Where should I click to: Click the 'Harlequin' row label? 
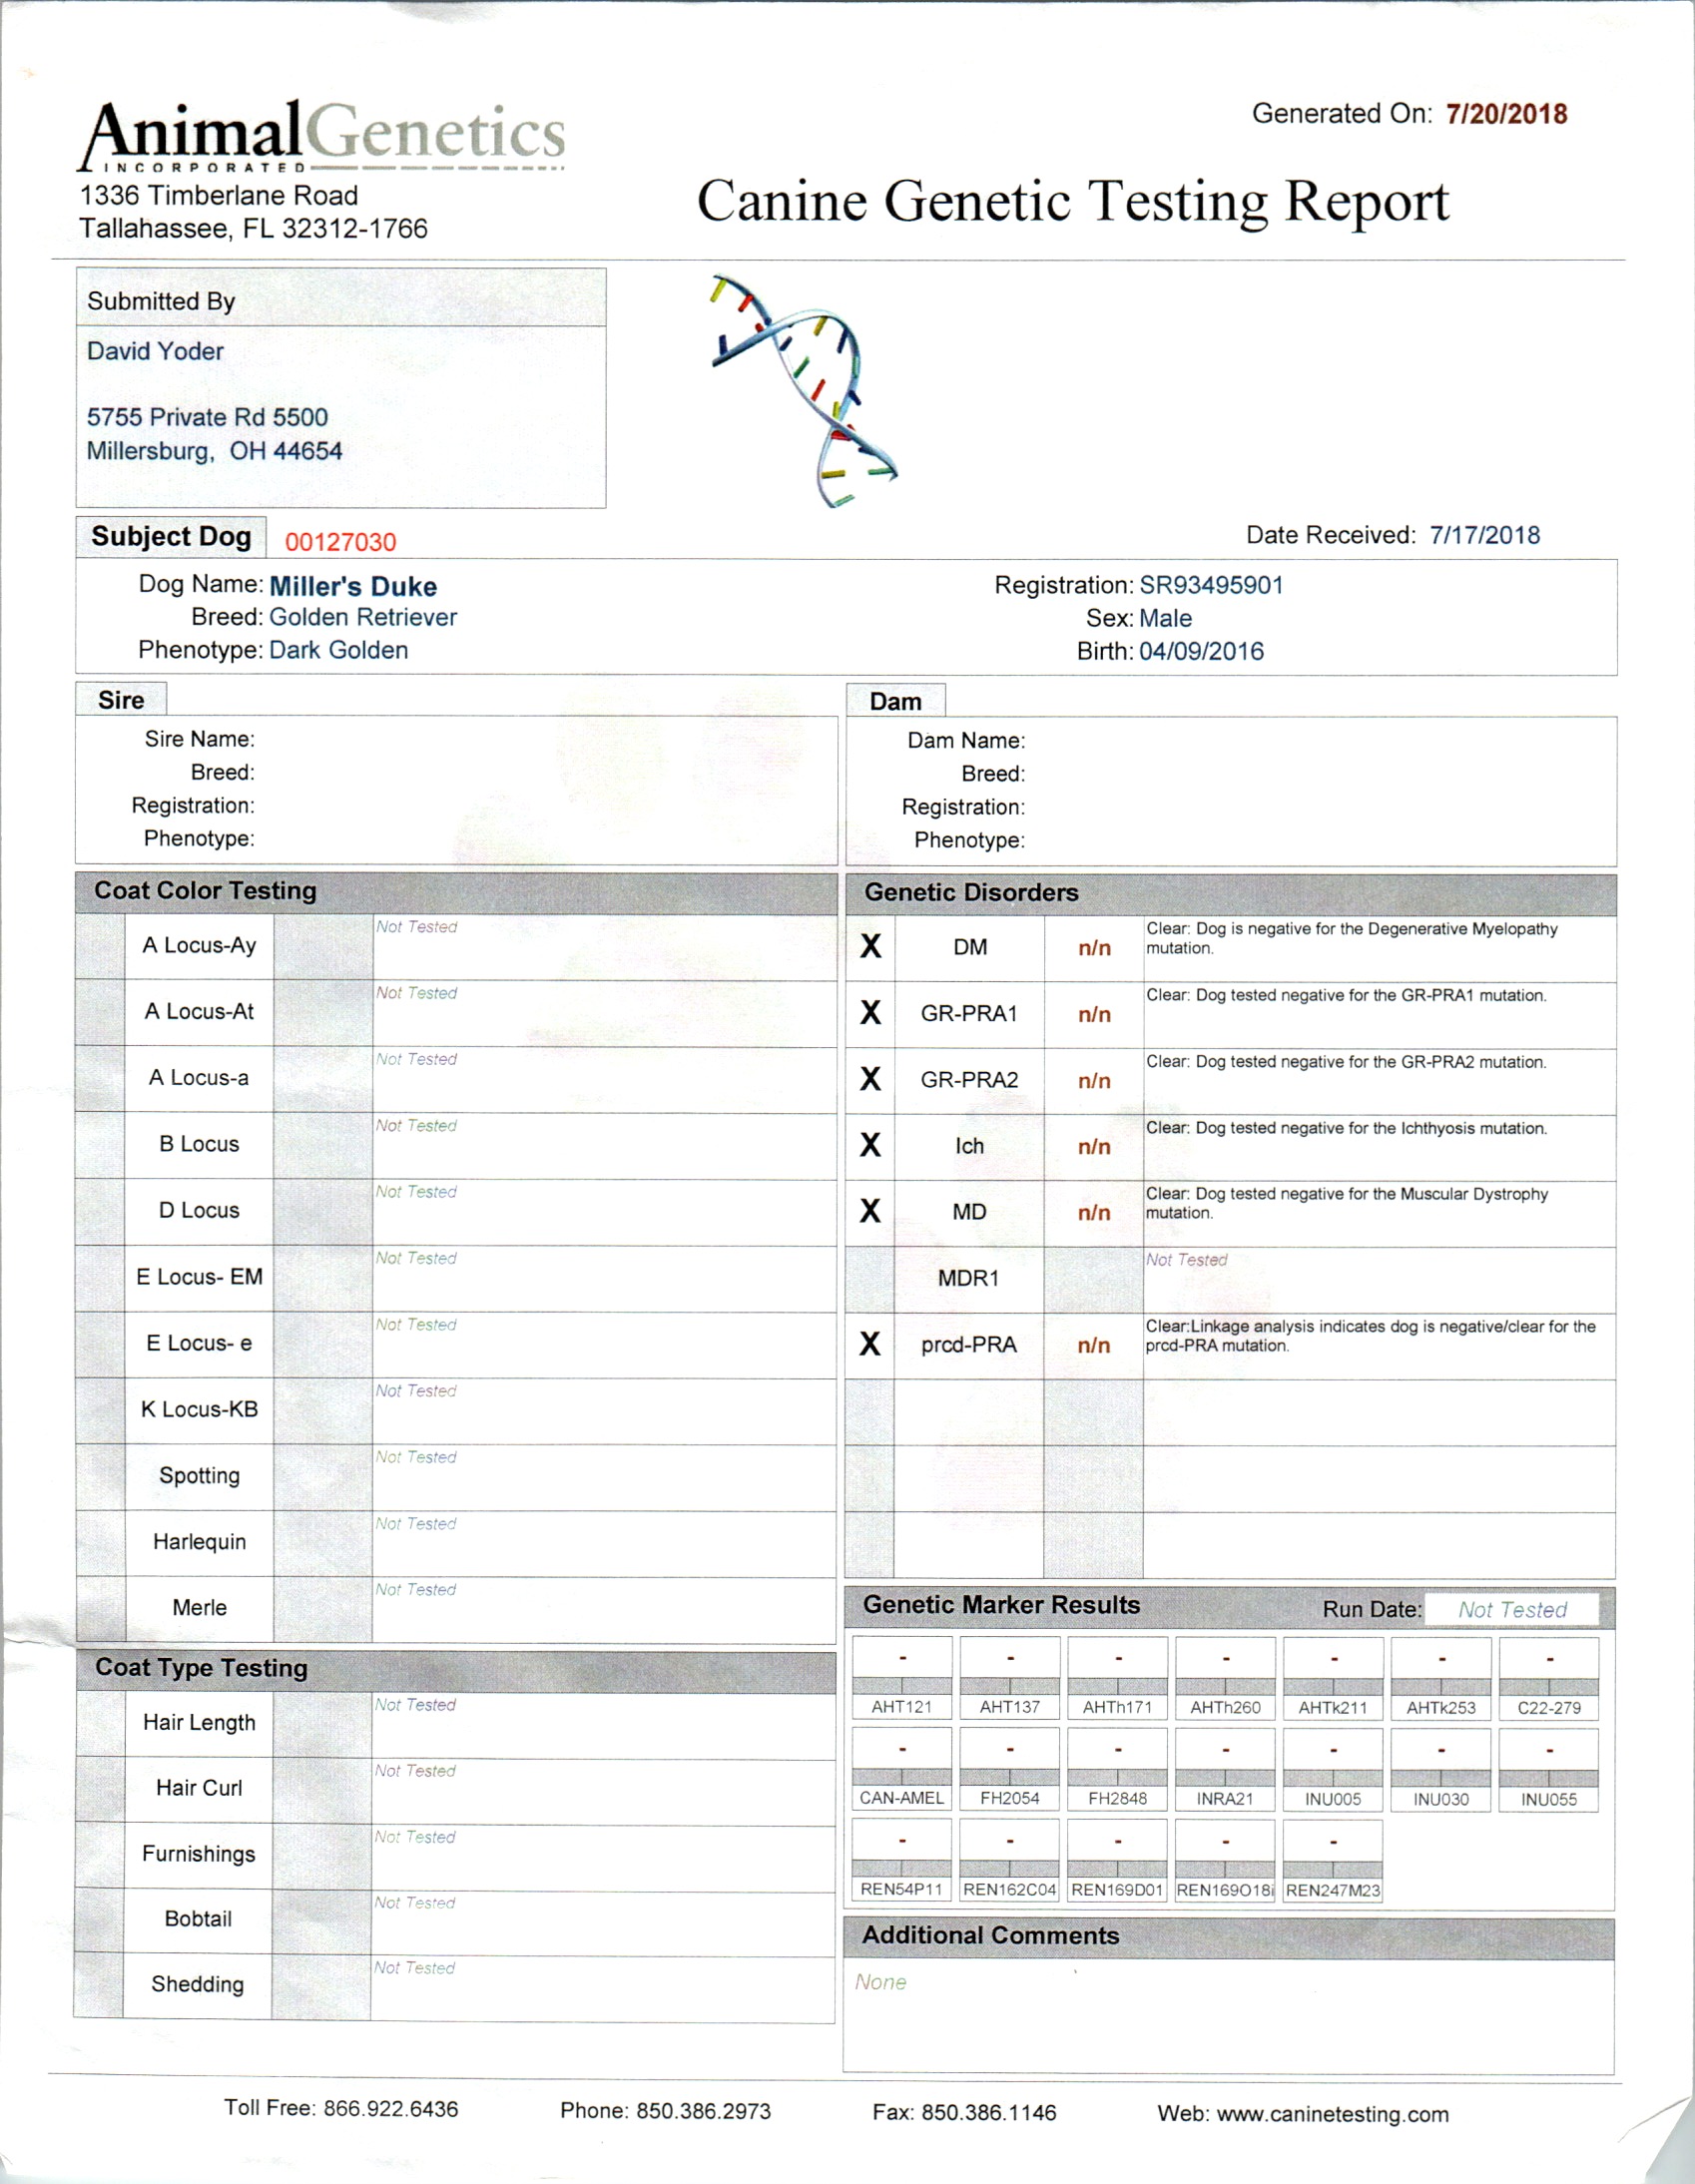(x=199, y=1542)
